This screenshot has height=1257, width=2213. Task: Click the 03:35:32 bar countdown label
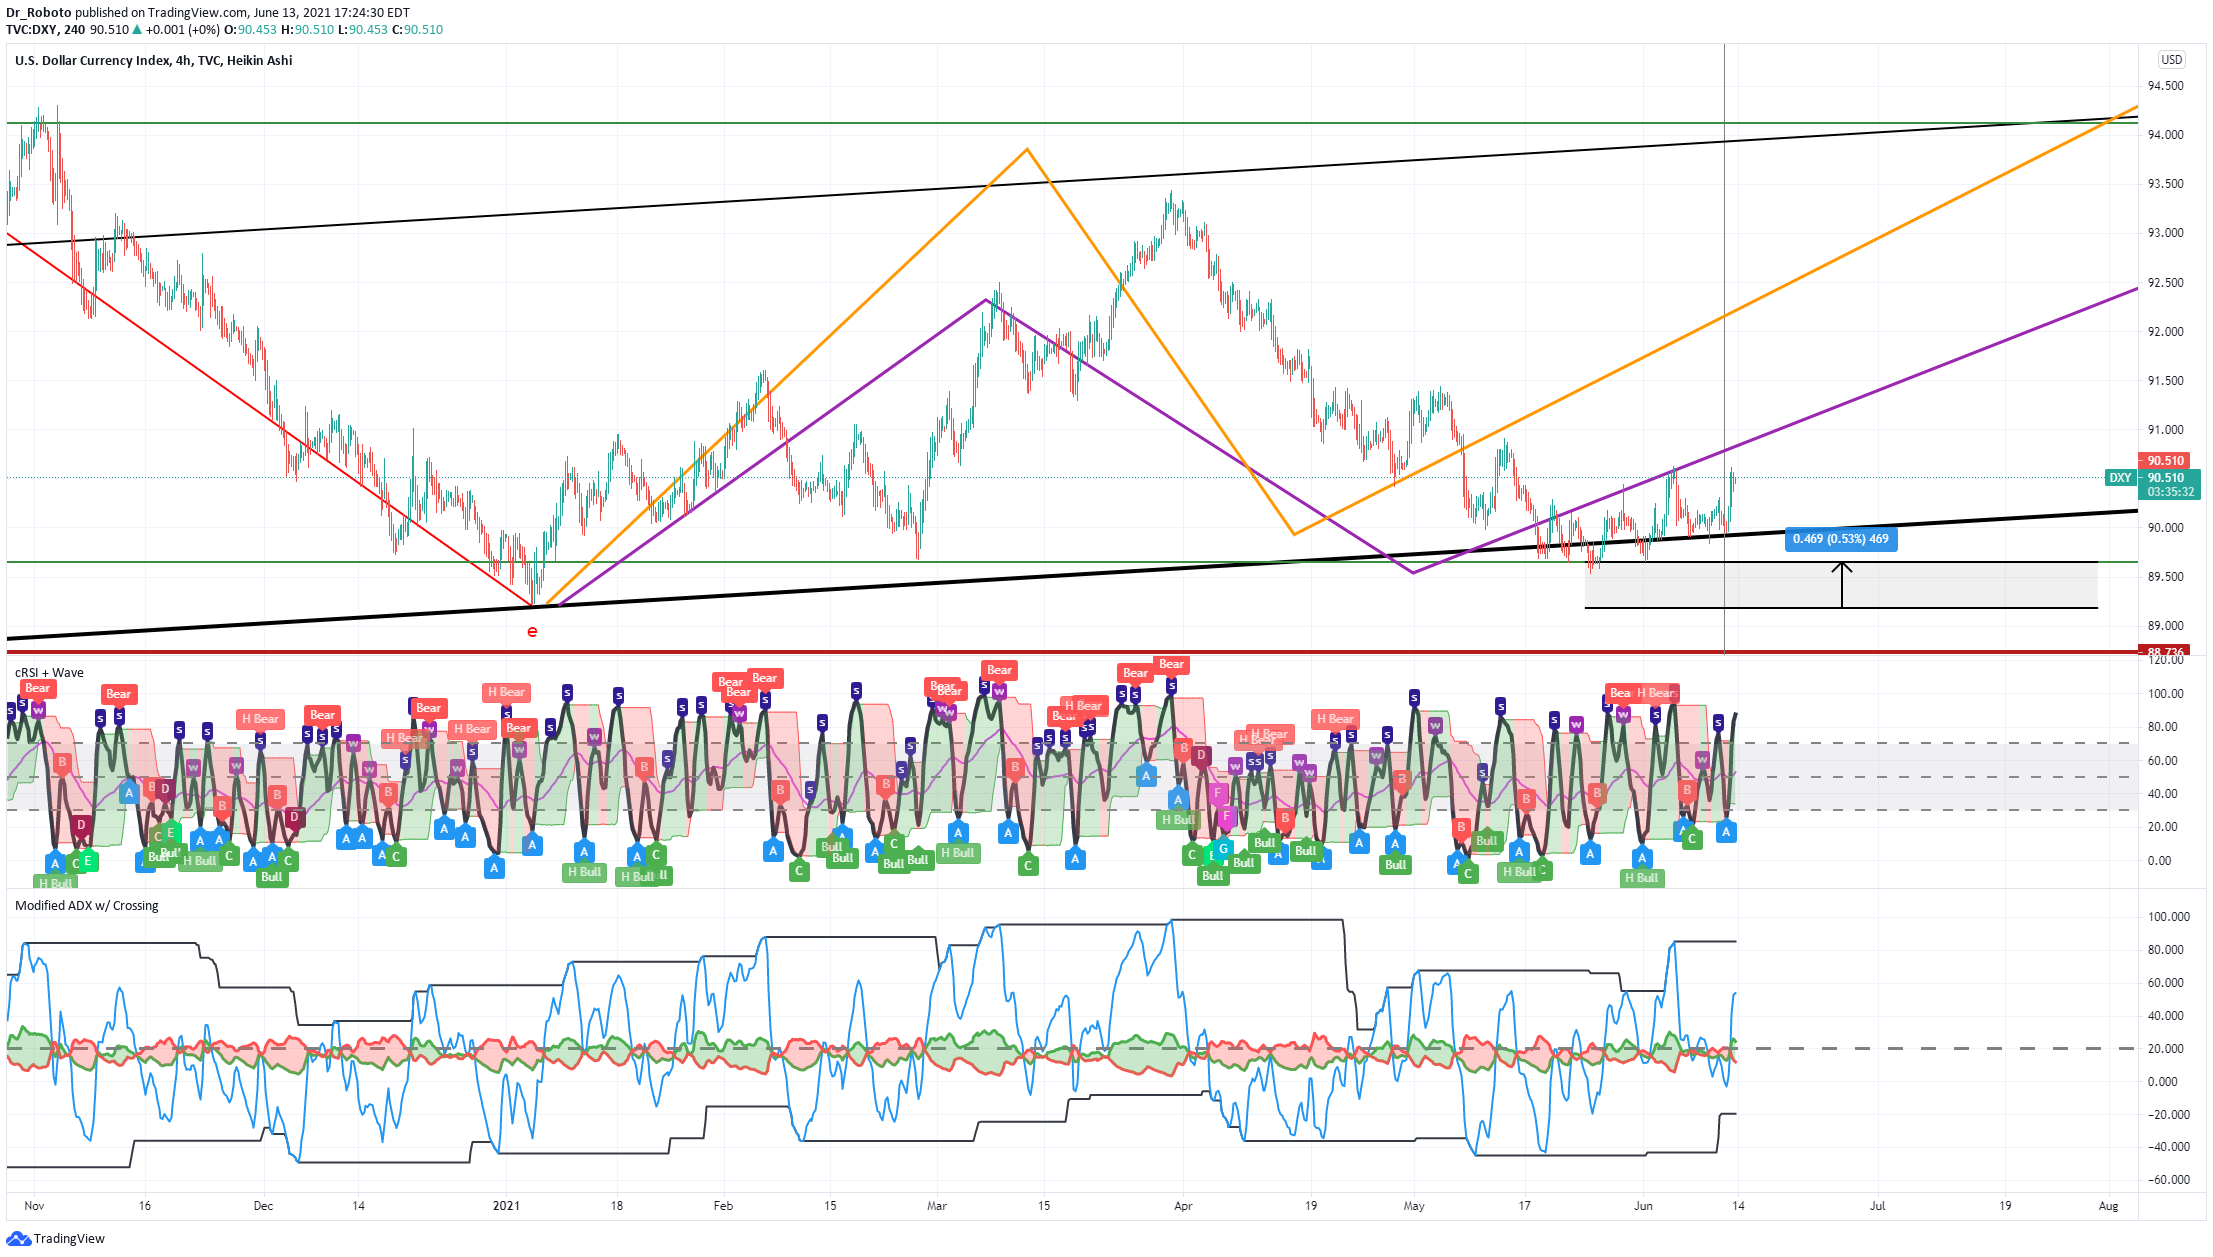[x=2170, y=492]
